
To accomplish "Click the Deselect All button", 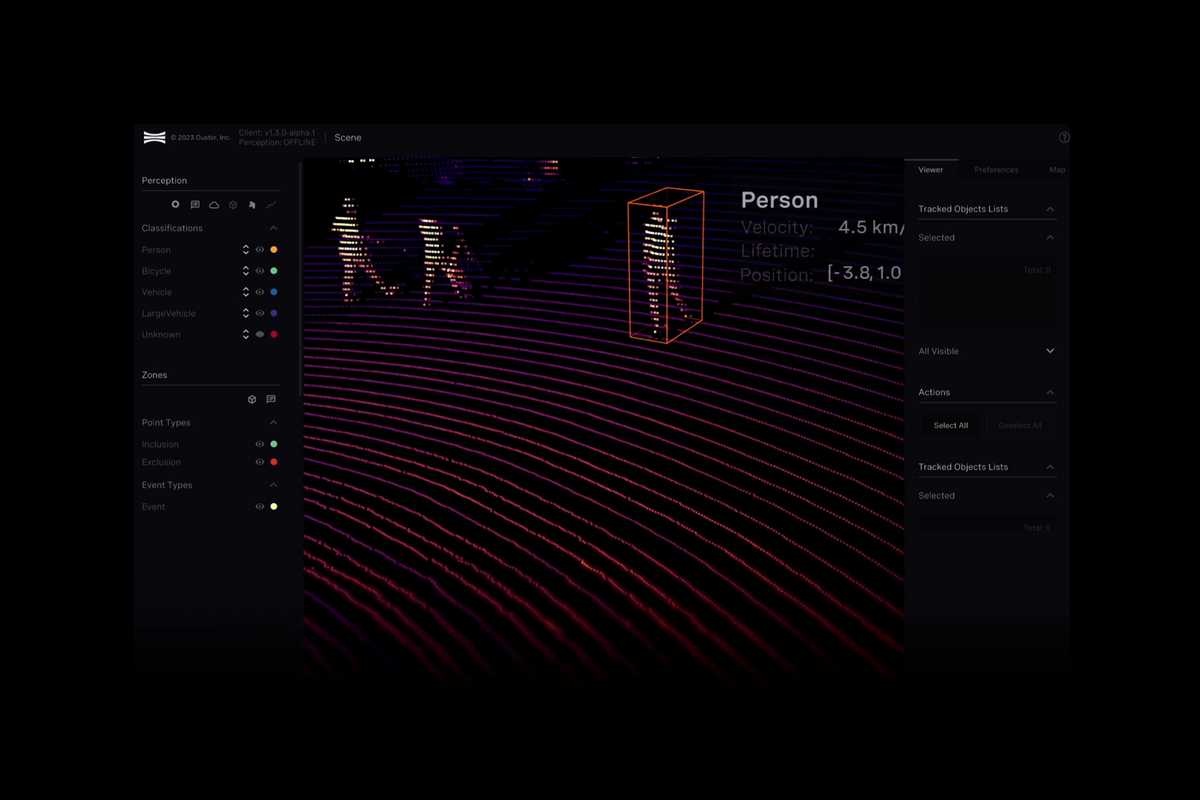I will (1020, 426).
